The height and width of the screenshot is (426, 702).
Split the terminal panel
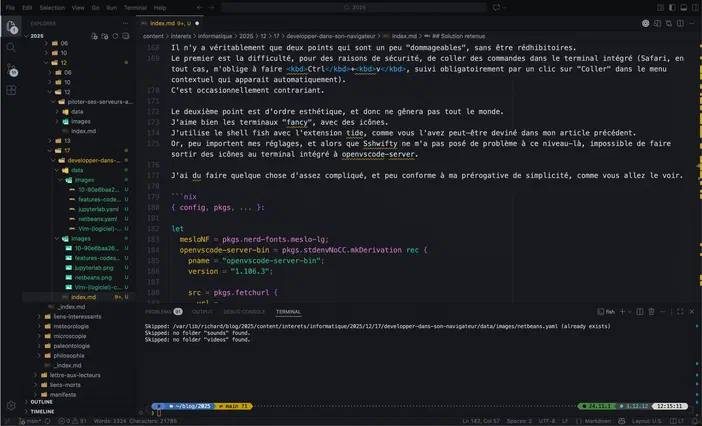point(640,311)
